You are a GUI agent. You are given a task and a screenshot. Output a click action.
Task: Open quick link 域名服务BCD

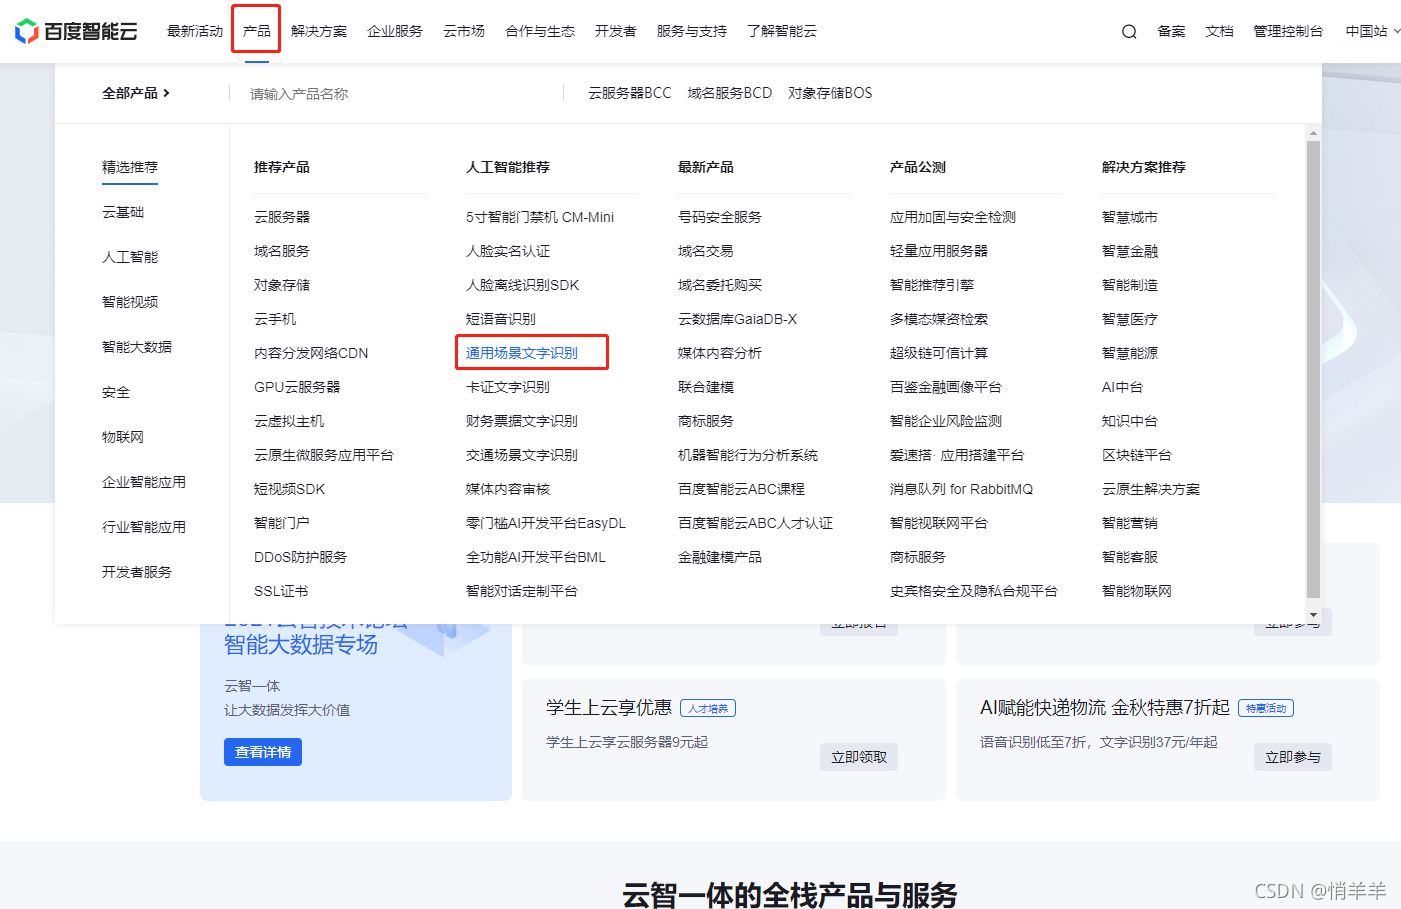click(x=730, y=93)
